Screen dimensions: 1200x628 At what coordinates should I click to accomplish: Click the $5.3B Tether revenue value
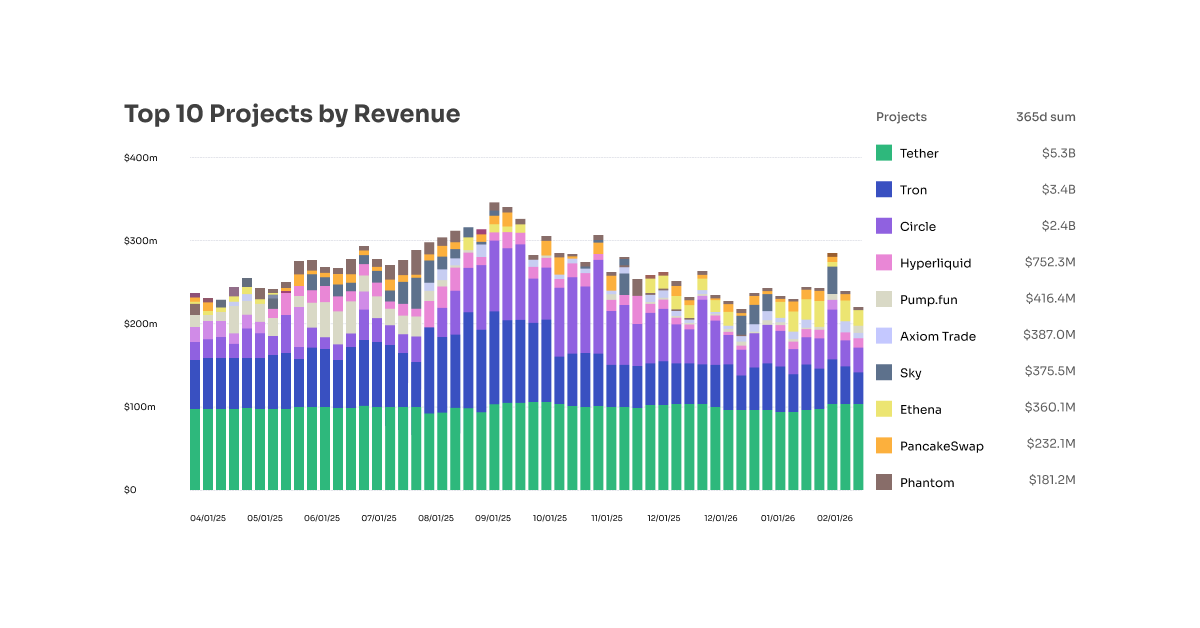coord(1058,153)
